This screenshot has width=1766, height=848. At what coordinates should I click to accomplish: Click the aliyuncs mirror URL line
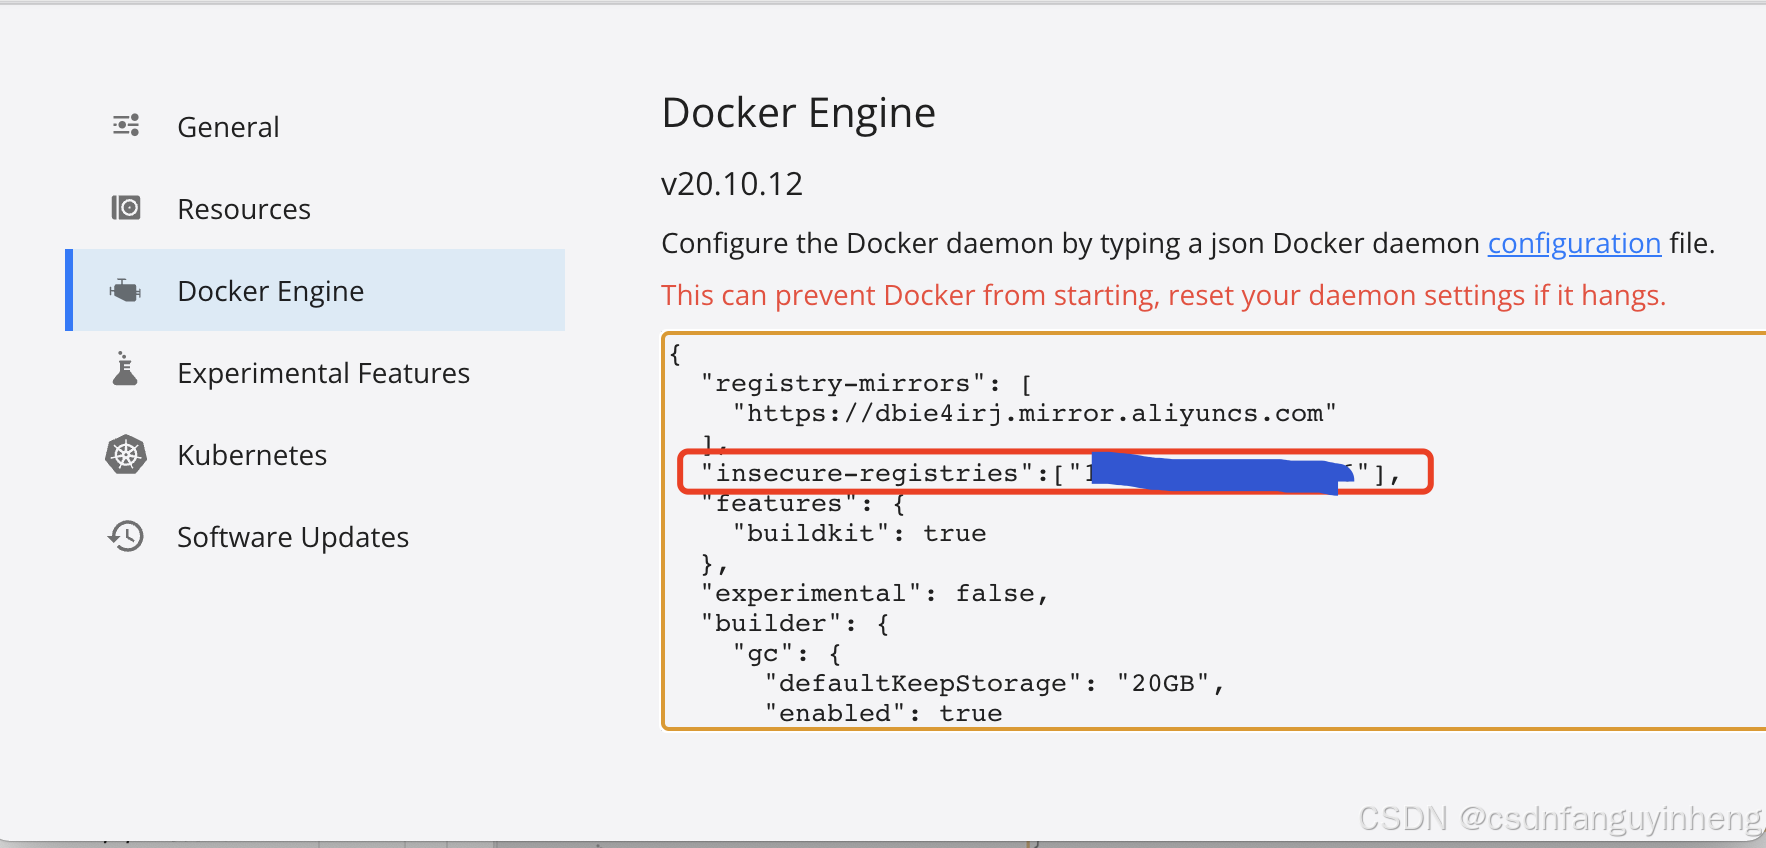tap(1034, 414)
